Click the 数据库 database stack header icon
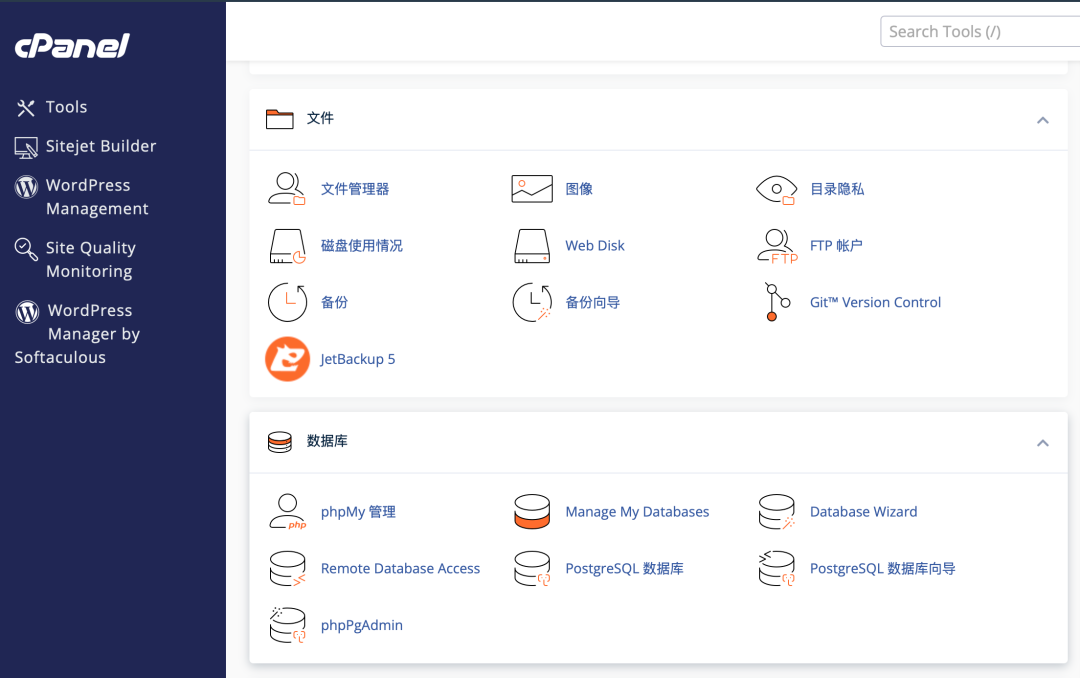Viewport: 1080px width, 678px height. [x=280, y=442]
